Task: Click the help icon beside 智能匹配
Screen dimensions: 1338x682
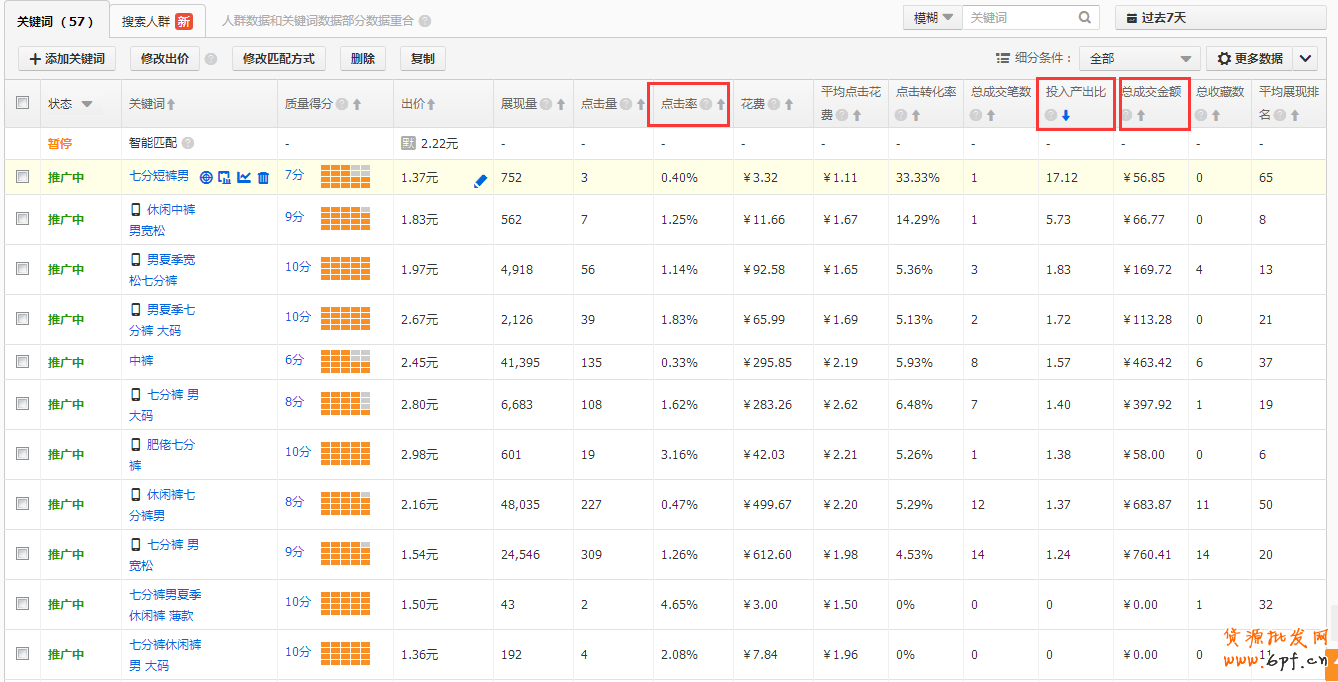Action: point(188,143)
